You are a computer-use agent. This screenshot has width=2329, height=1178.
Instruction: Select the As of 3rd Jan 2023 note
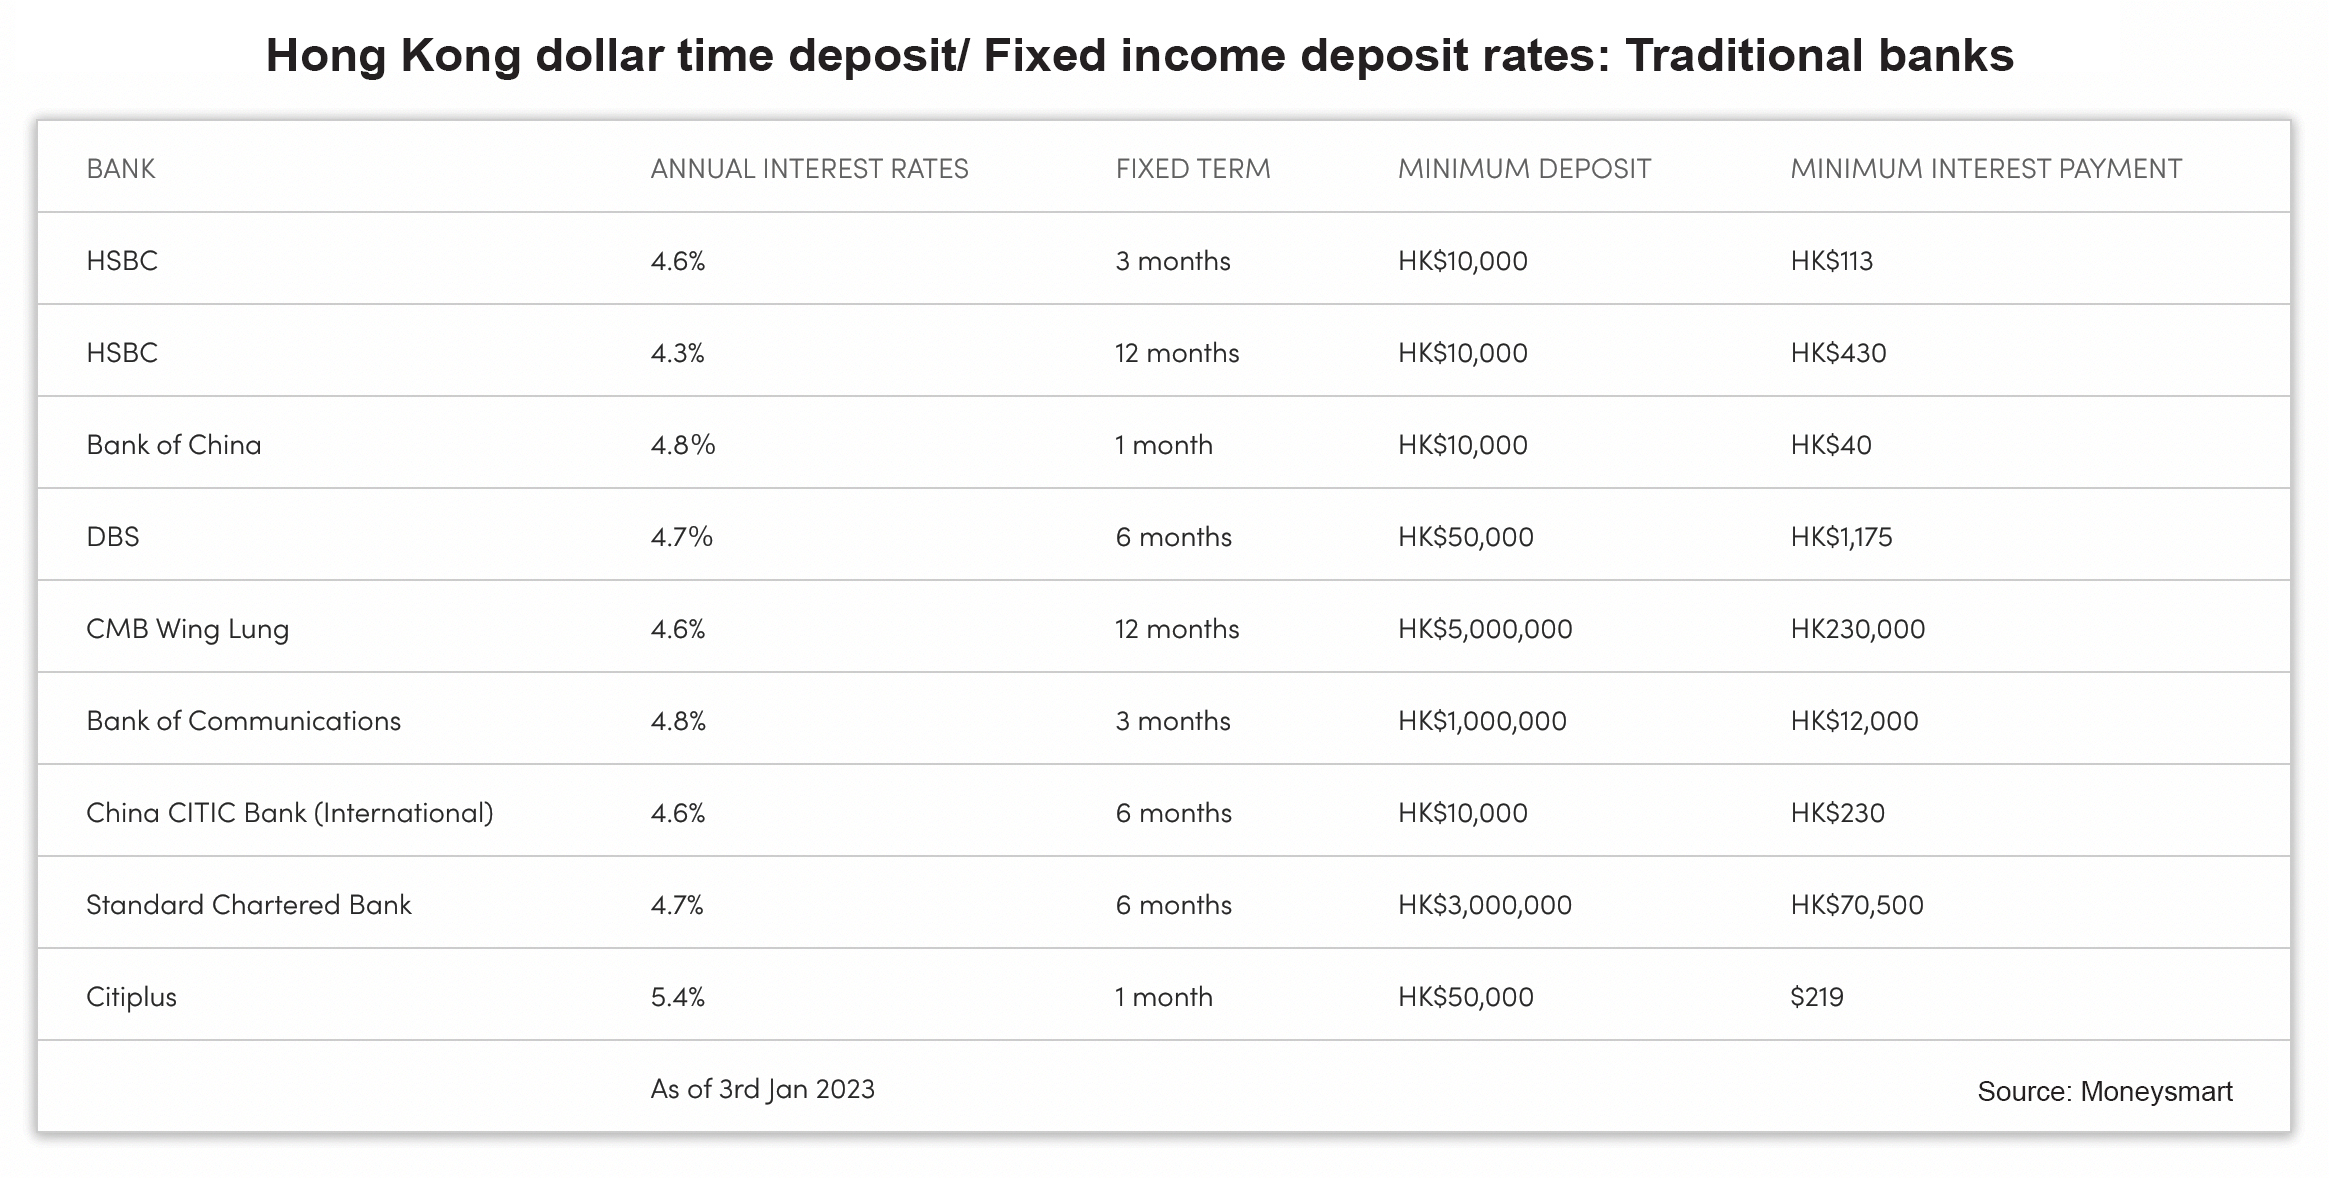click(x=763, y=1089)
